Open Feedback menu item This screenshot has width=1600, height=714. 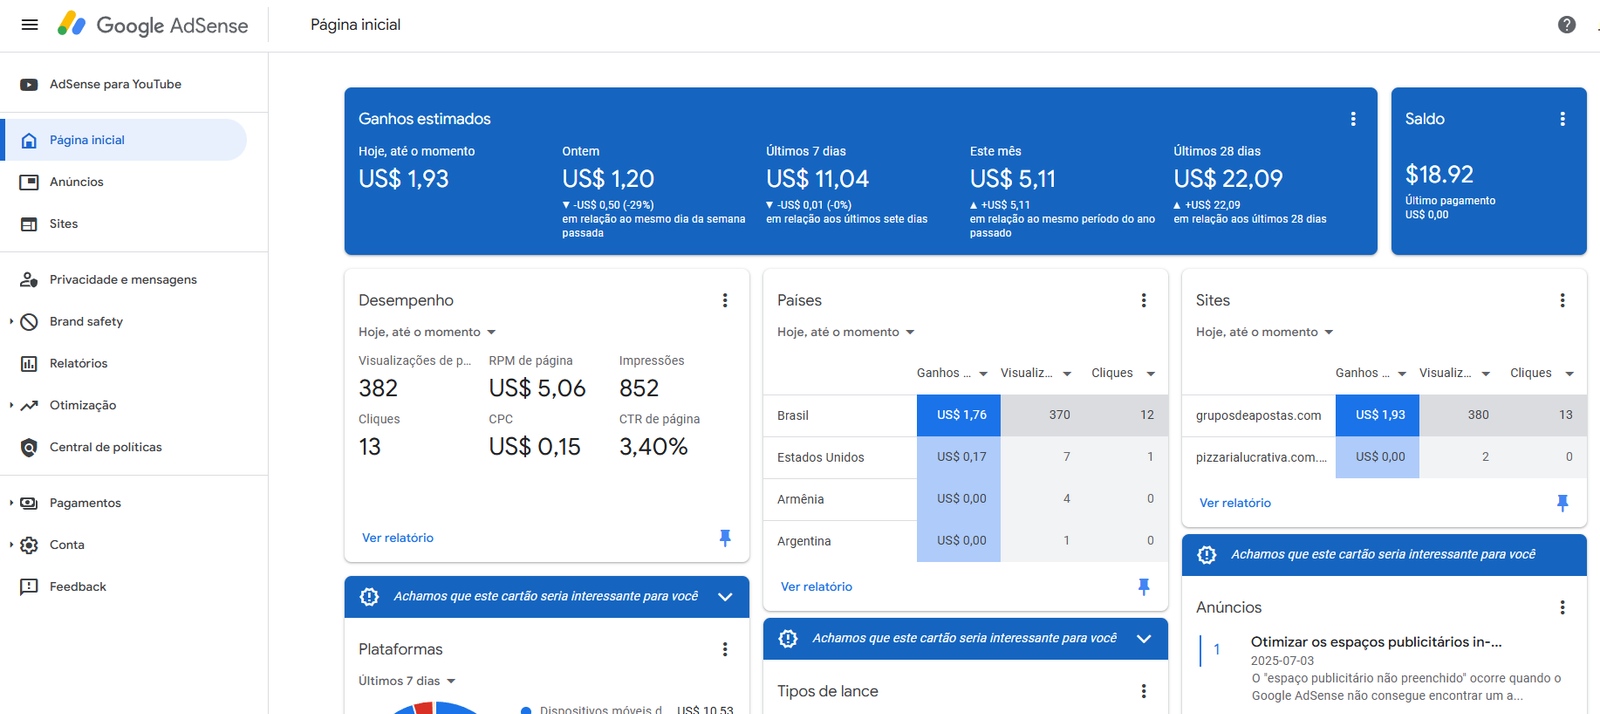78,588
